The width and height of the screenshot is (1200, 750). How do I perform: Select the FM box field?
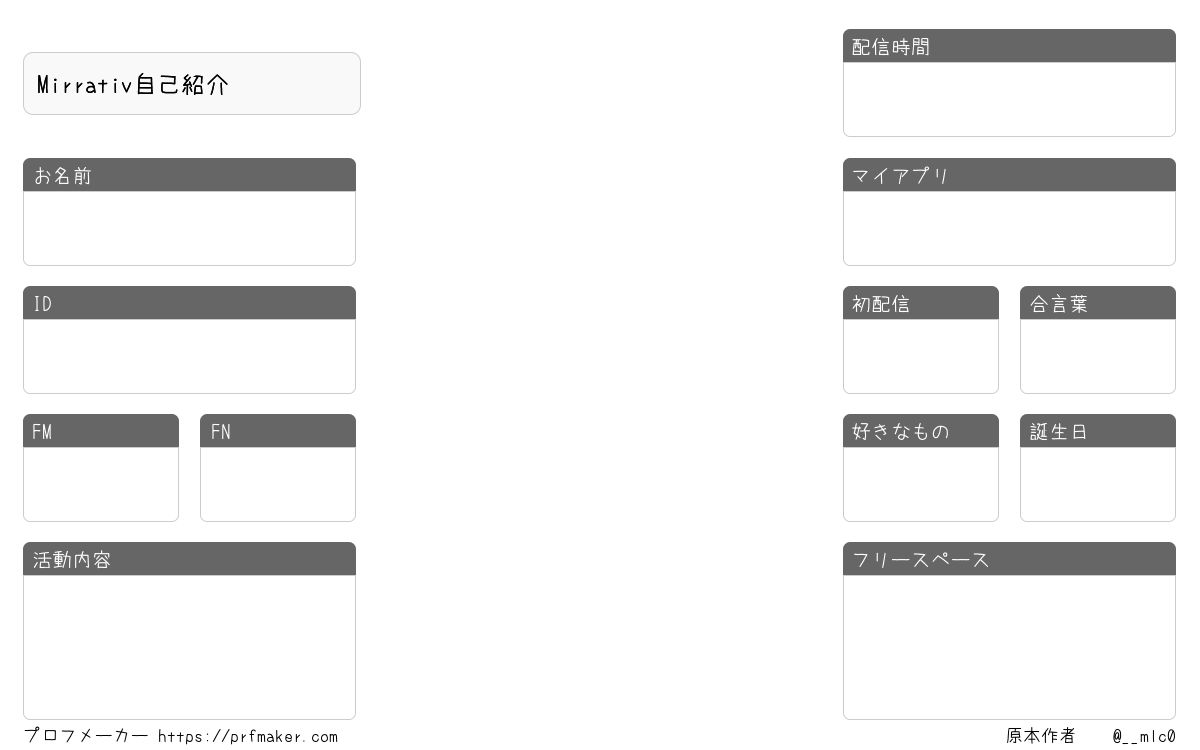(x=101, y=484)
